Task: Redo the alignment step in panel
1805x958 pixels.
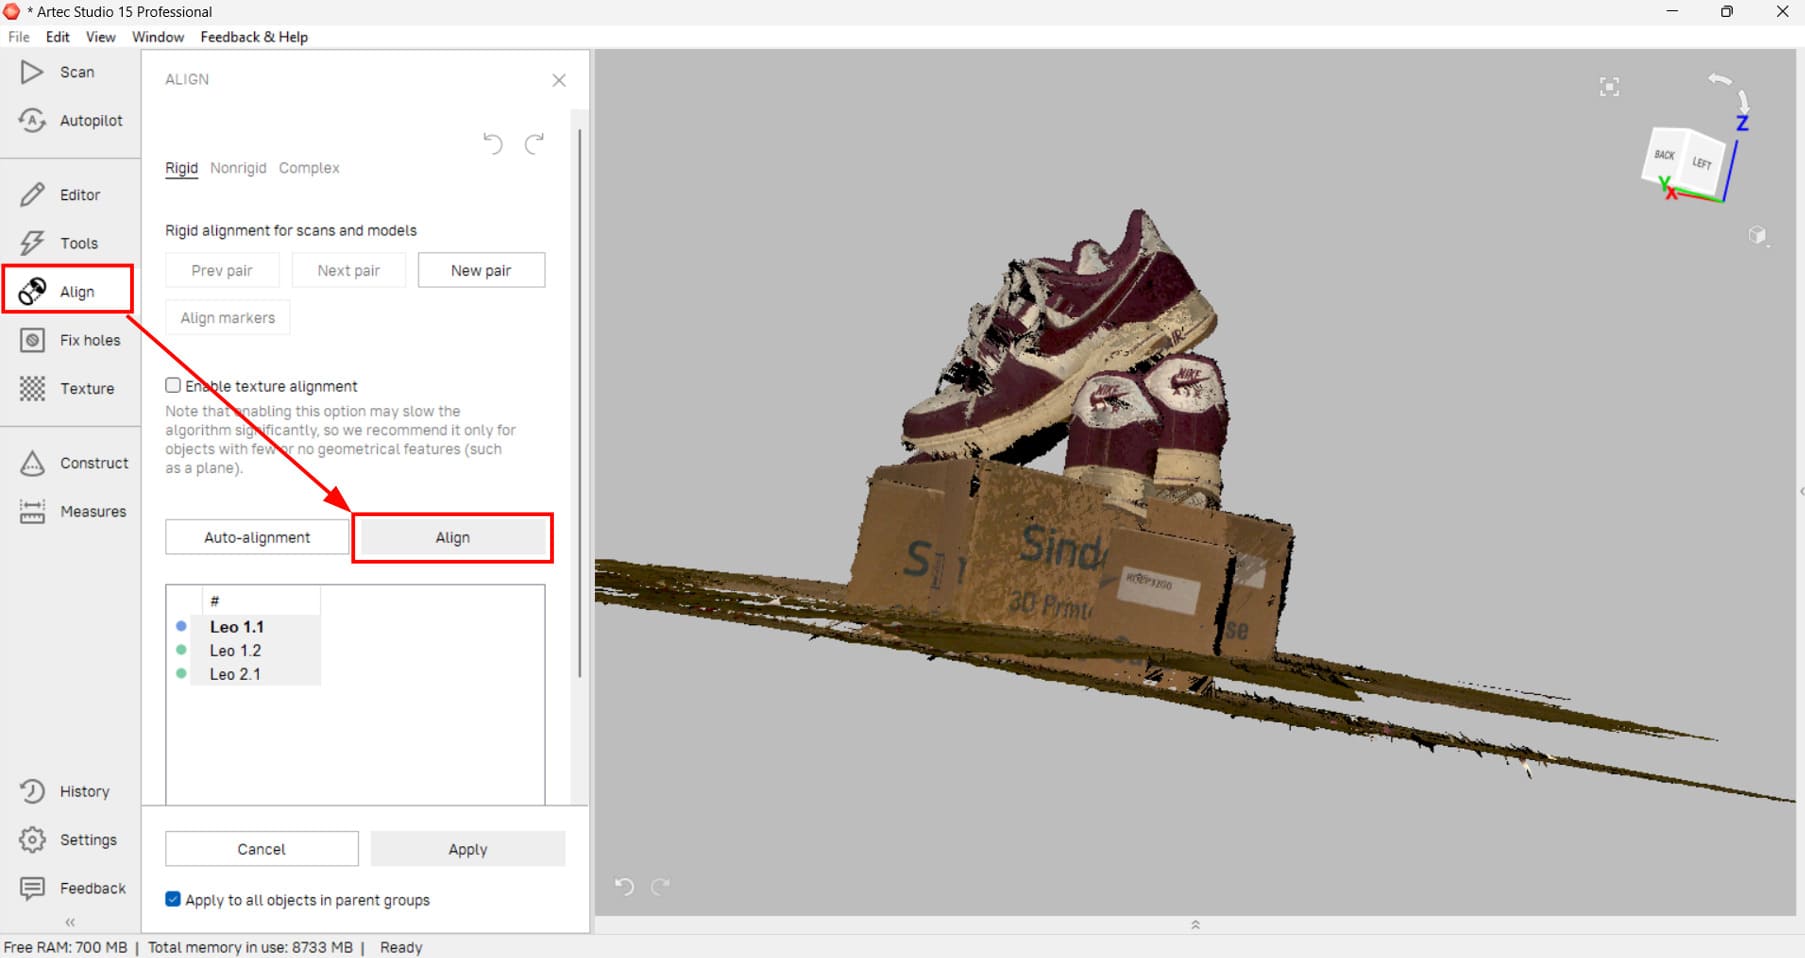Action: 535,143
